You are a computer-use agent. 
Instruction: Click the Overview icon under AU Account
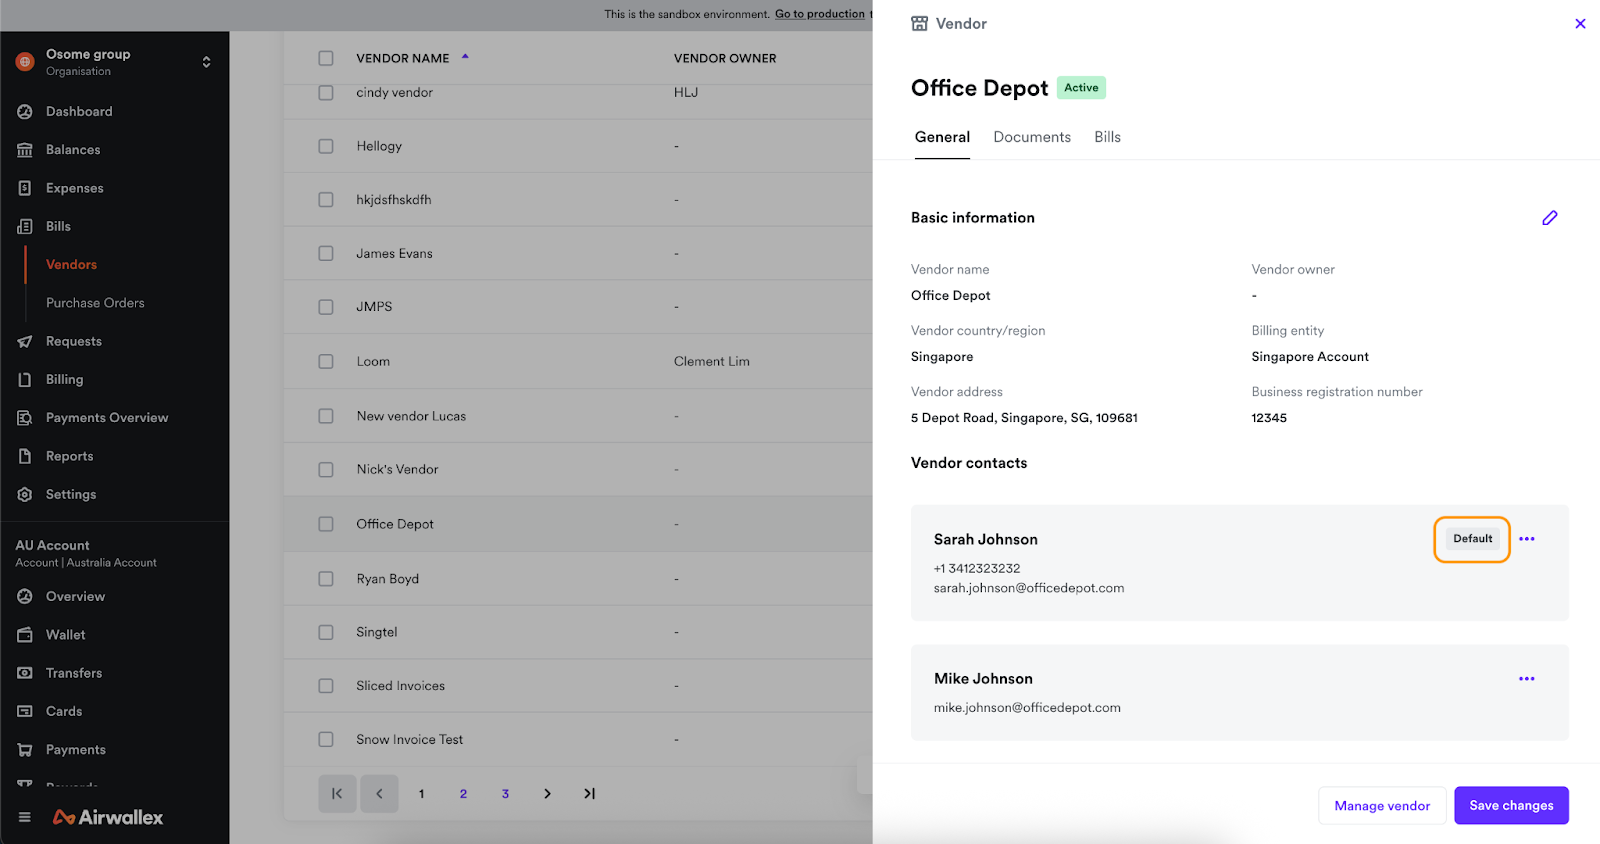click(x=25, y=597)
